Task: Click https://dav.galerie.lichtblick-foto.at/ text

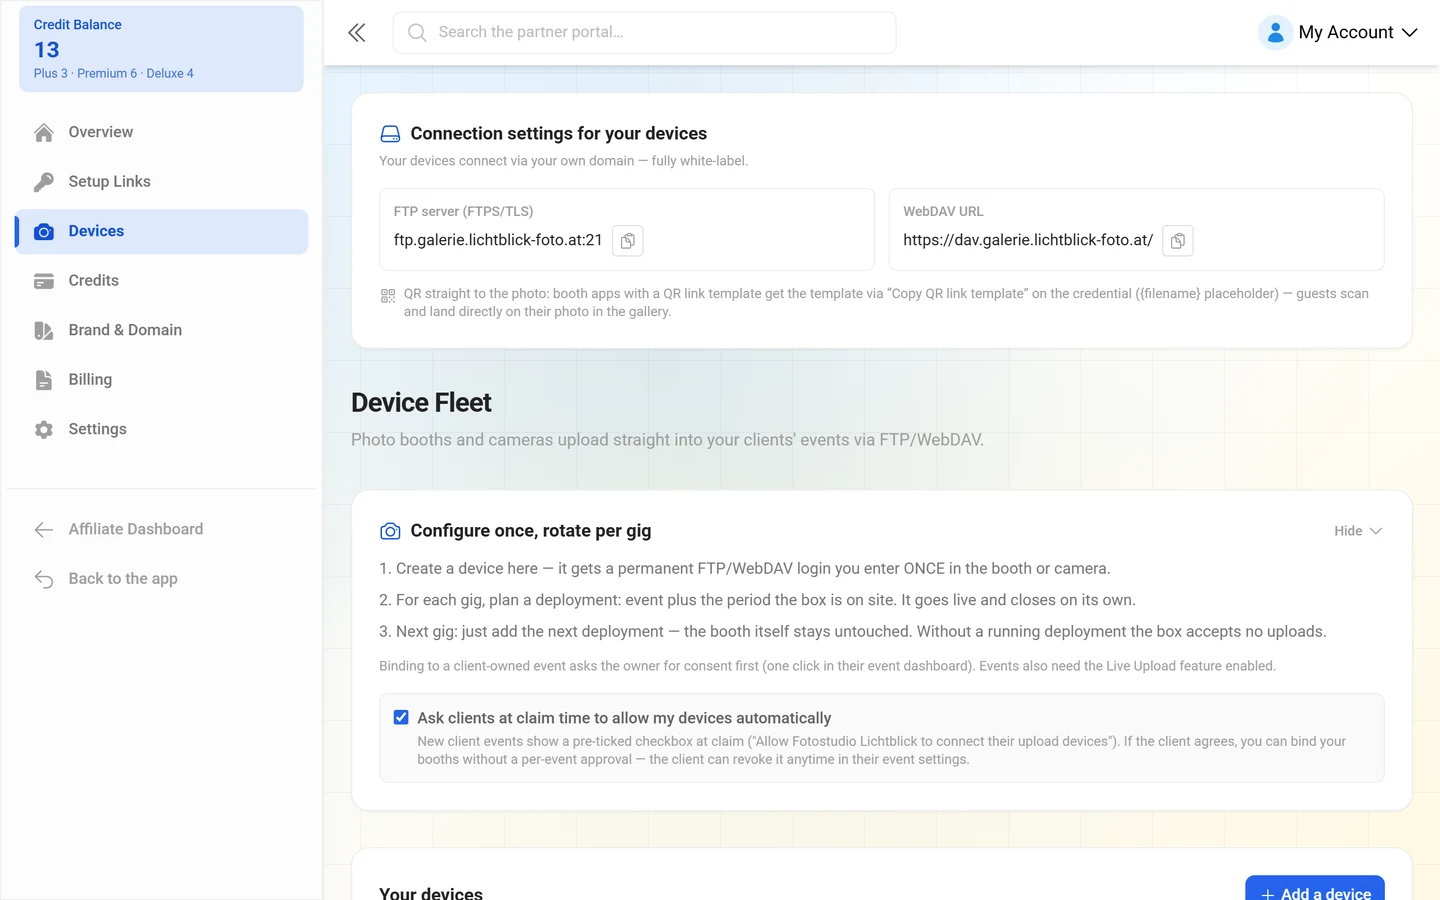Action: click(x=1028, y=240)
